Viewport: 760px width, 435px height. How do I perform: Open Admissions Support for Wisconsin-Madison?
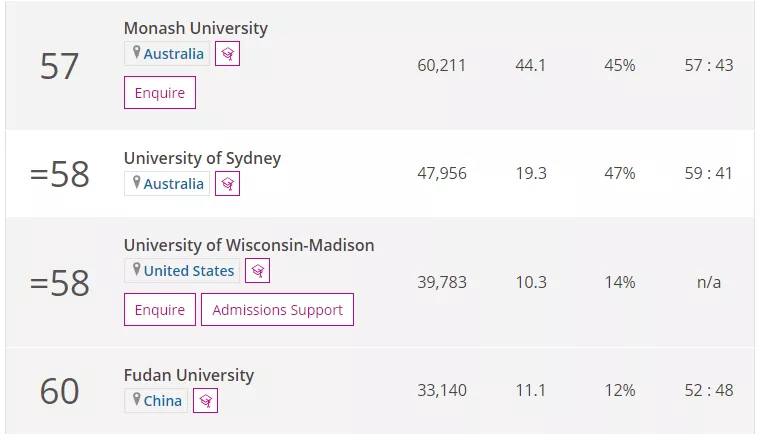(277, 310)
